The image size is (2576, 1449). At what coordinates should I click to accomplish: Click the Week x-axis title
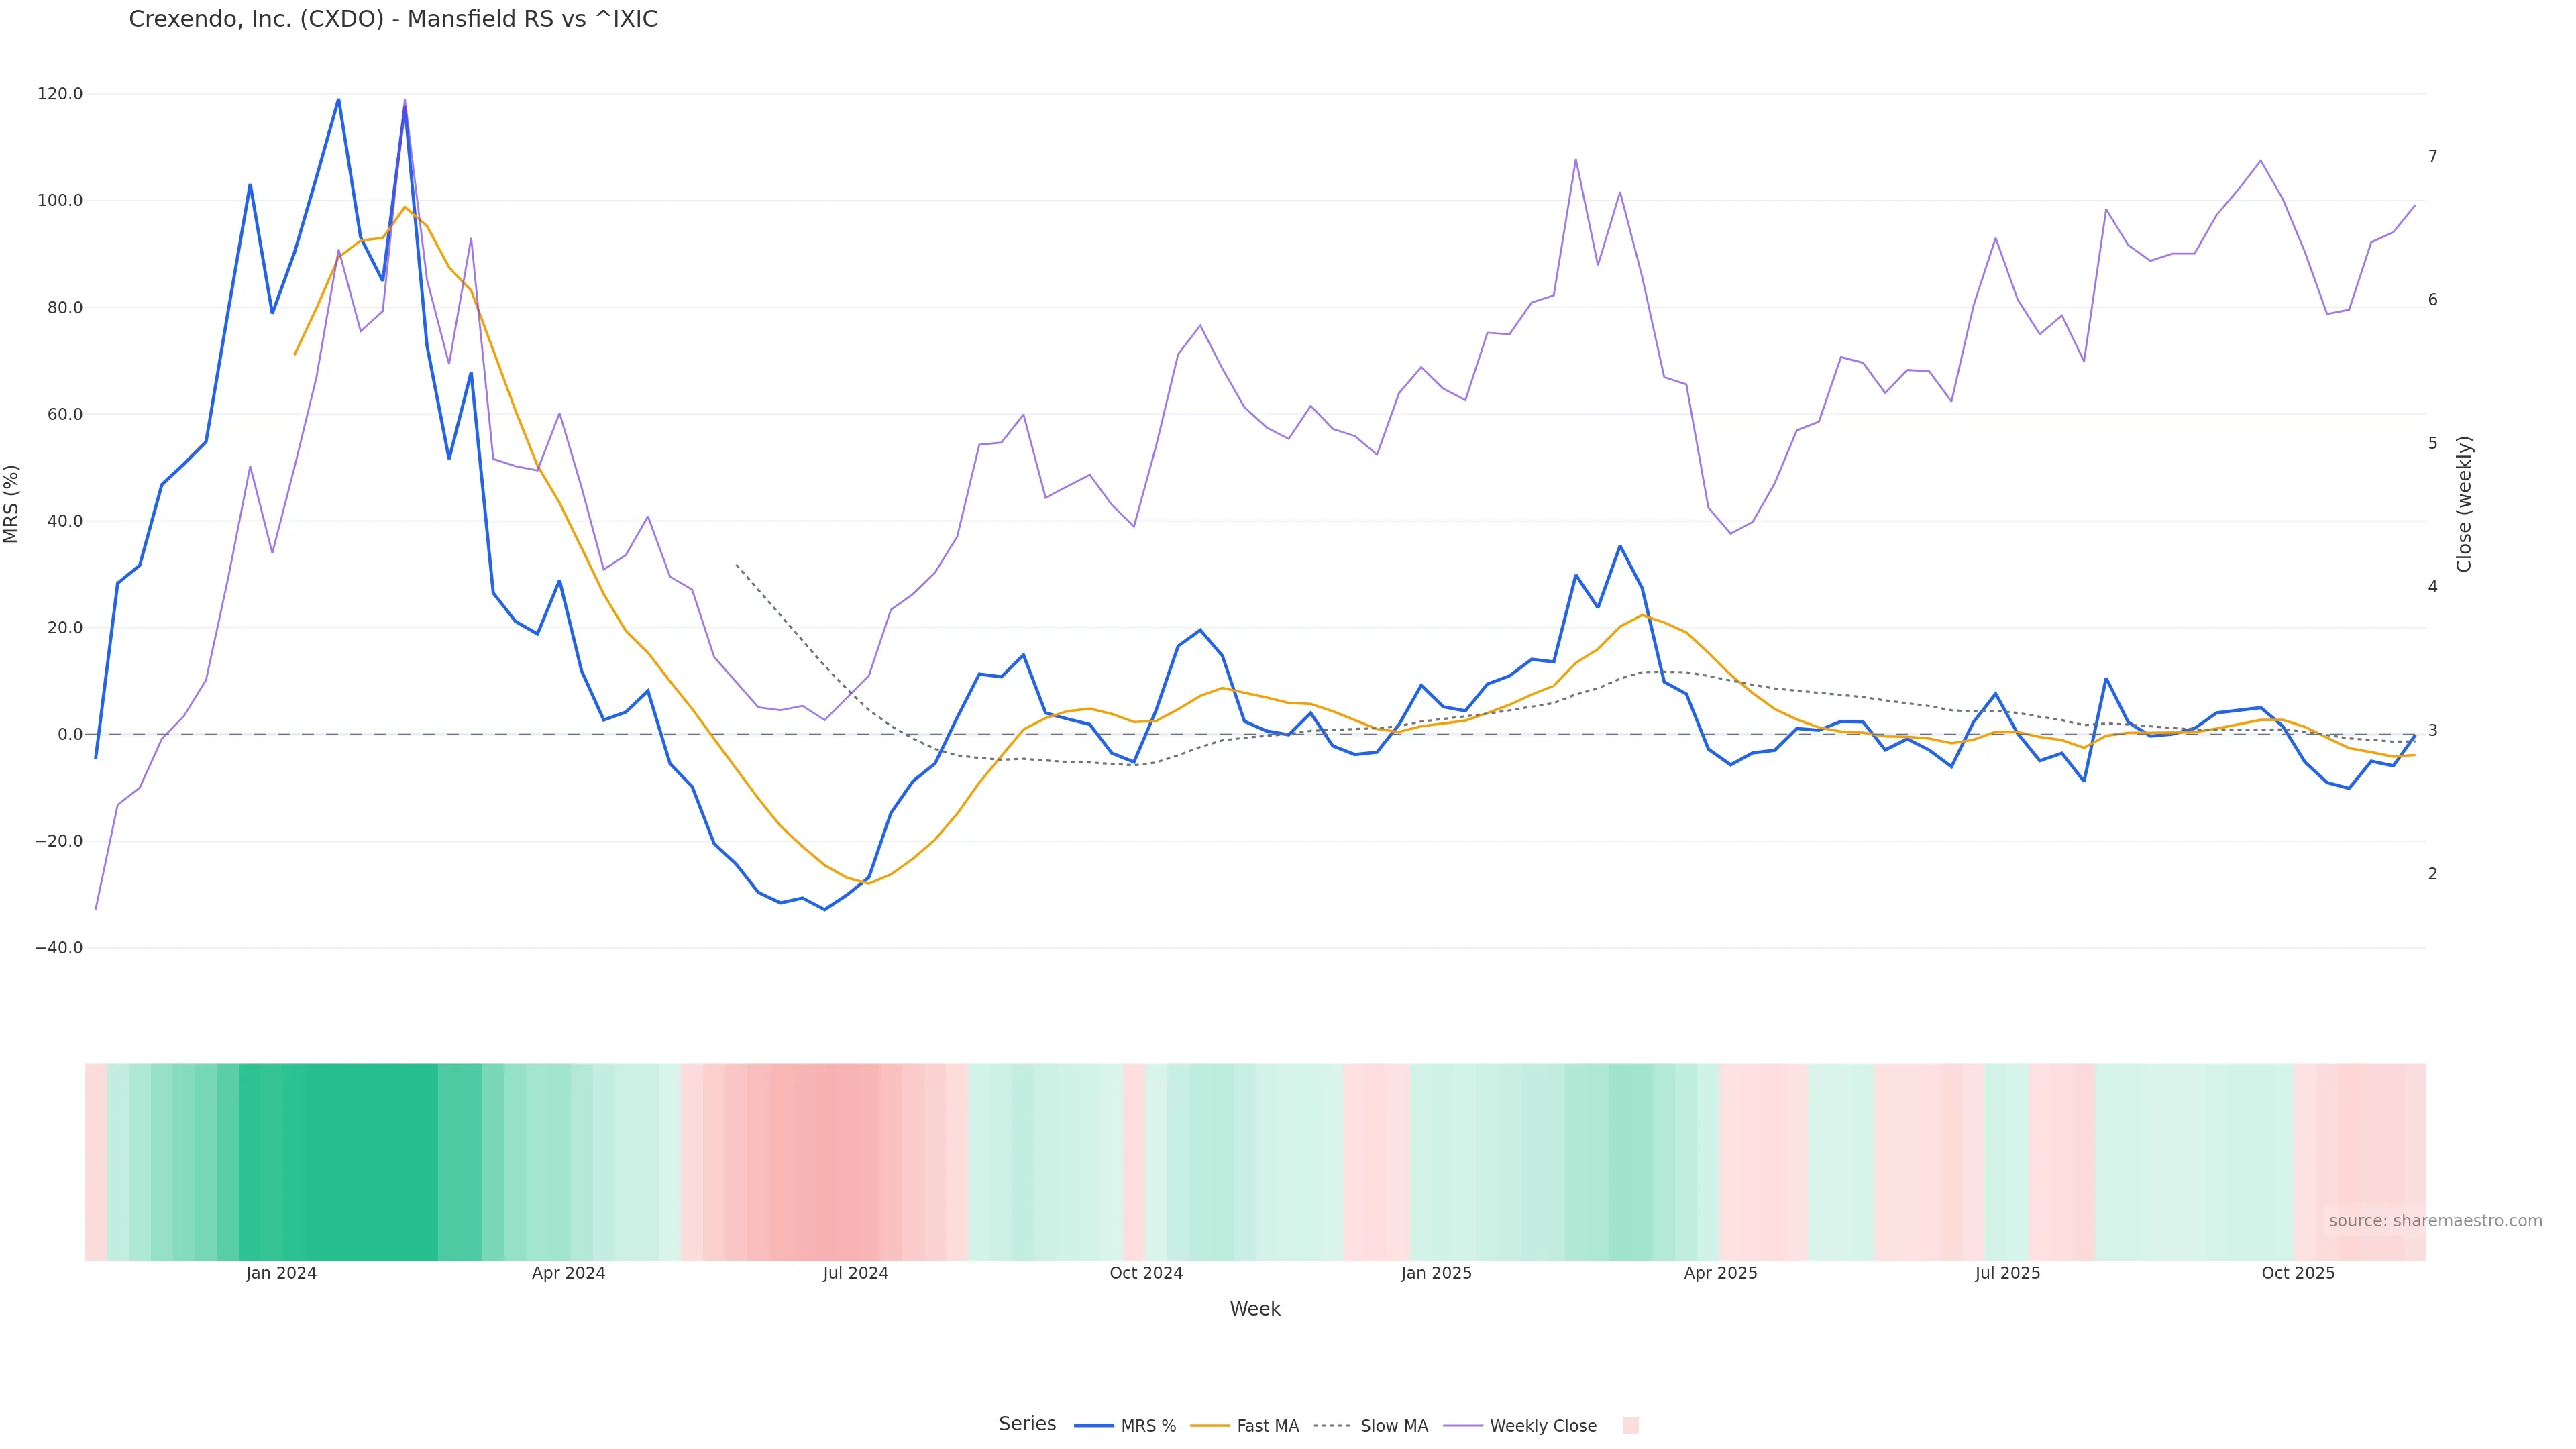tap(1255, 1309)
